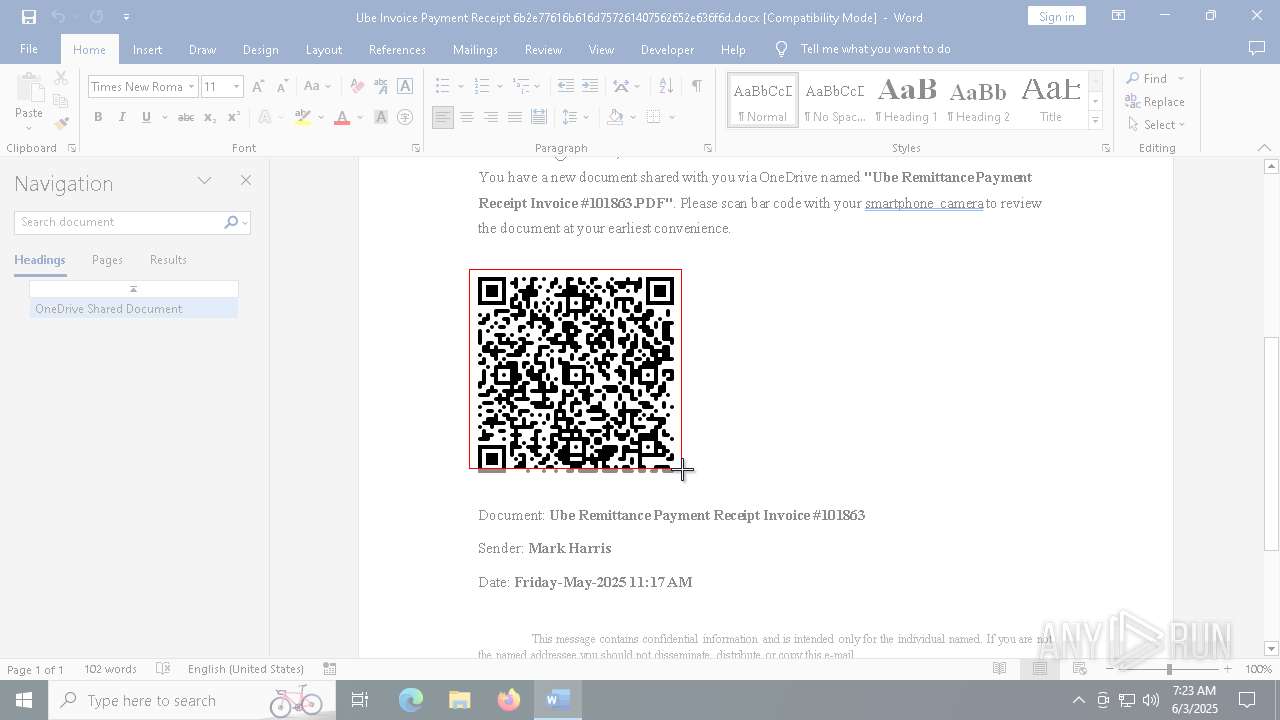Image resolution: width=1280 pixels, height=720 pixels.
Task: Switch to Pages in Navigation pane
Action: [107, 260]
